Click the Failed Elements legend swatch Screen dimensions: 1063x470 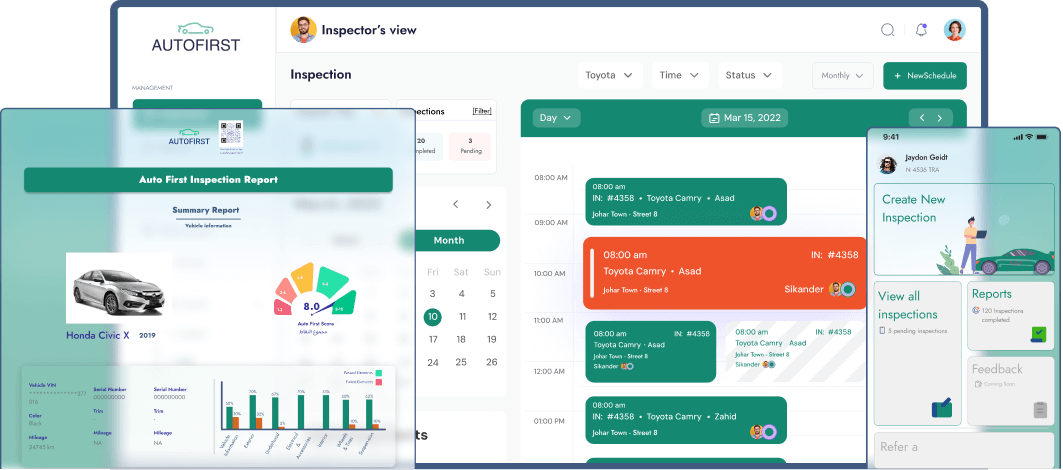pos(379,383)
